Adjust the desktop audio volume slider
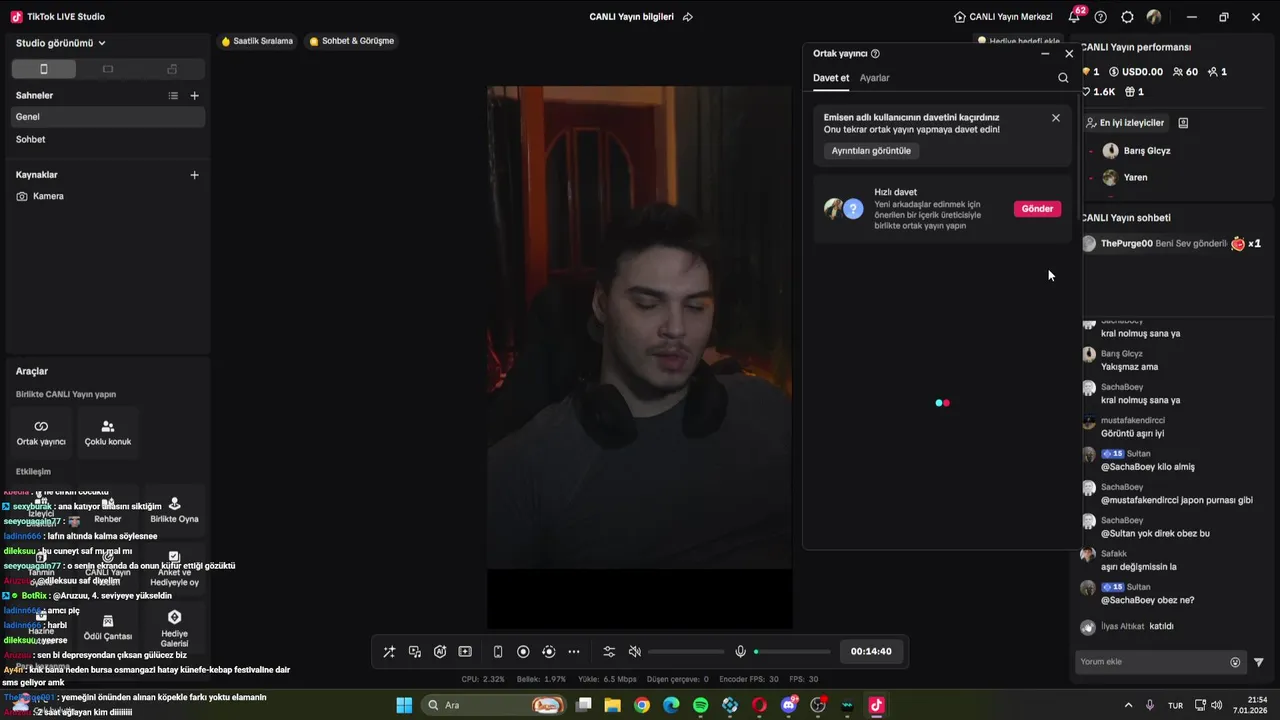This screenshot has width=1280, height=720. [686, 652]
